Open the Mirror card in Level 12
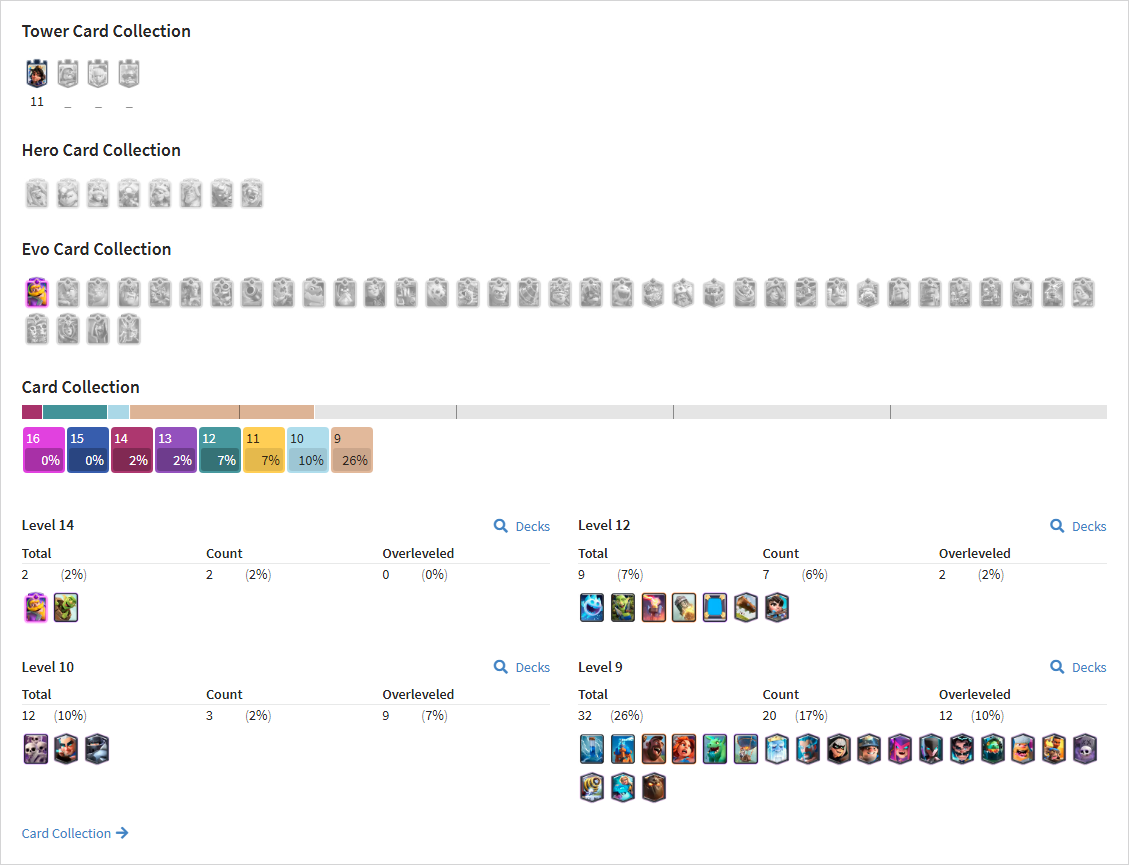Viewport: 1129px width, 865px height. (x=715, y=608)
